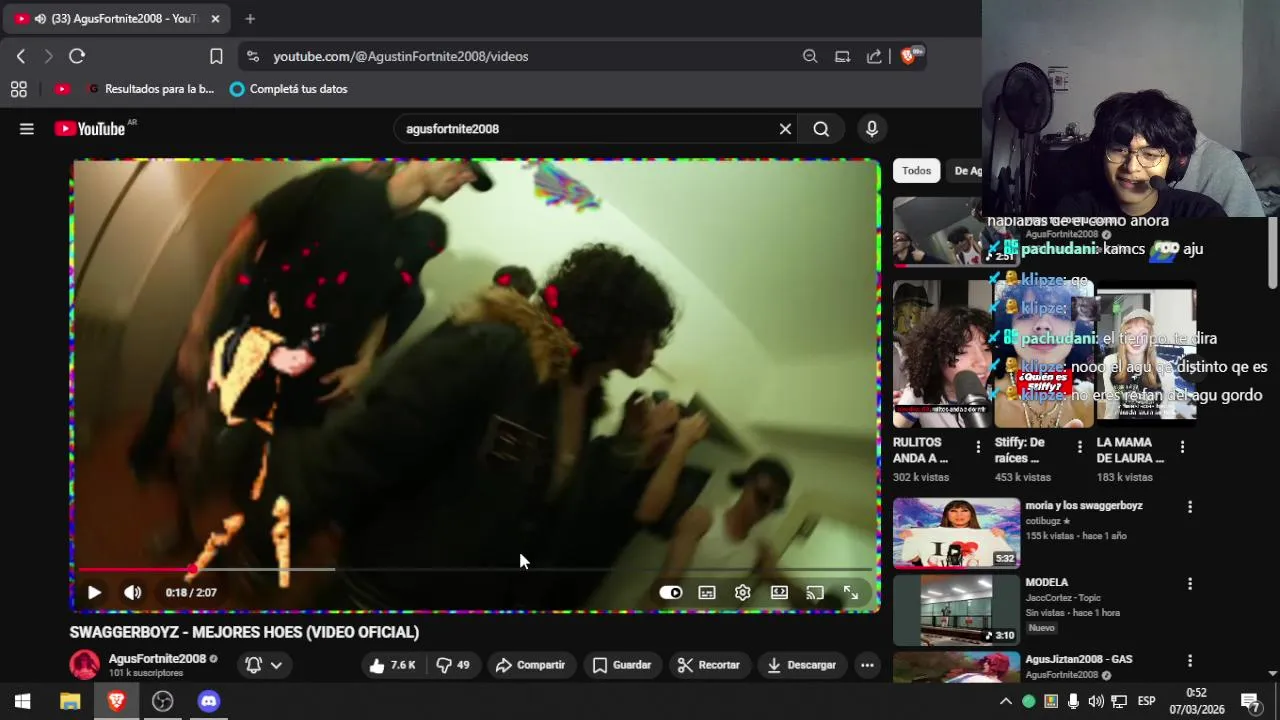Open the tray speaker volume icon
The image size is (1280, 720).
(1096, 701)
